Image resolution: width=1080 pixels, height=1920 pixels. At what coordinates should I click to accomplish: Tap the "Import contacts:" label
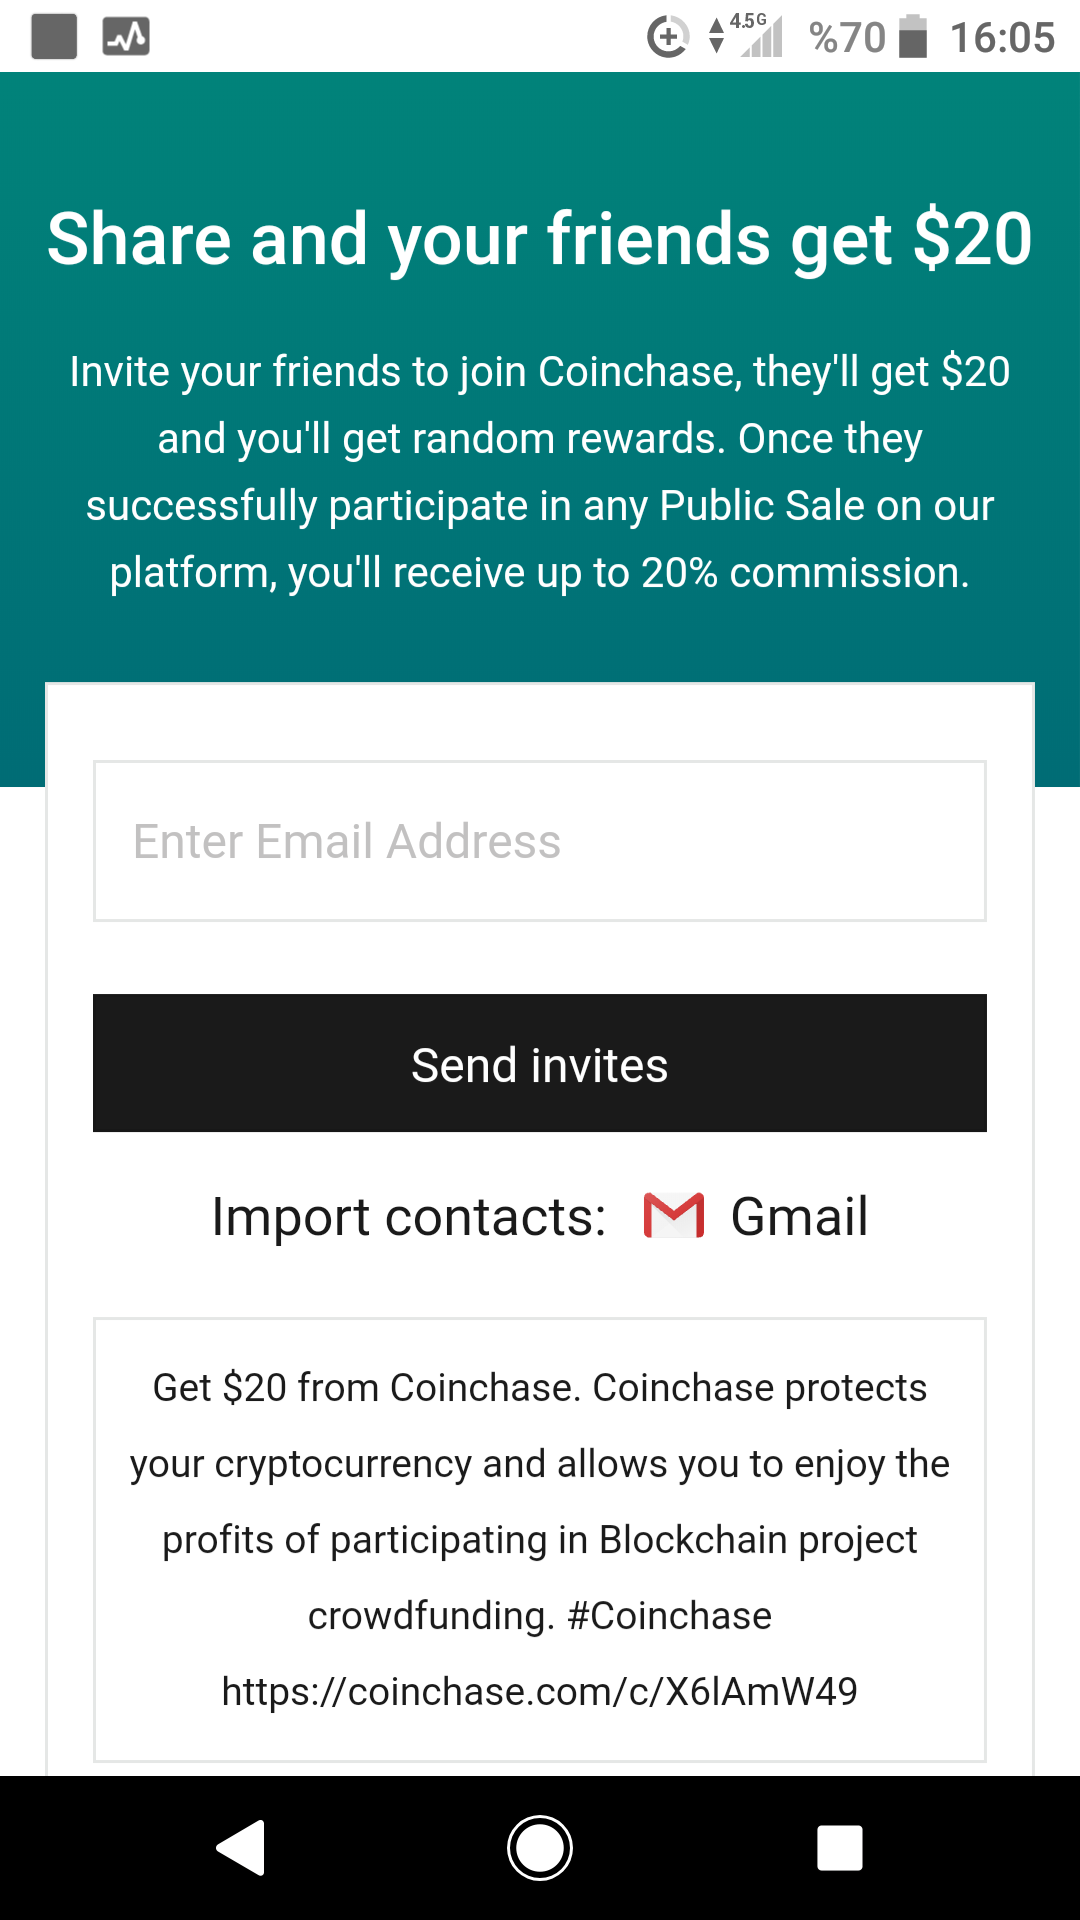pos(409,1217)
